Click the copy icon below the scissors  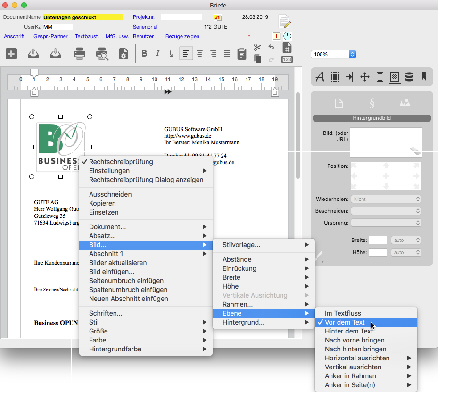[x=257, y=59]
